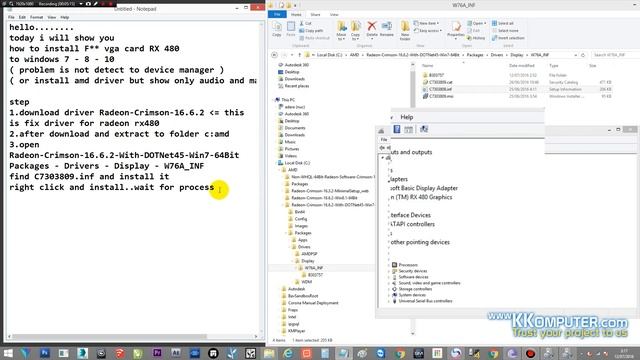The image size is (640, 360).
Task: Open Premiere Pro from the taskbar
Action: click(x=157, y=353)
